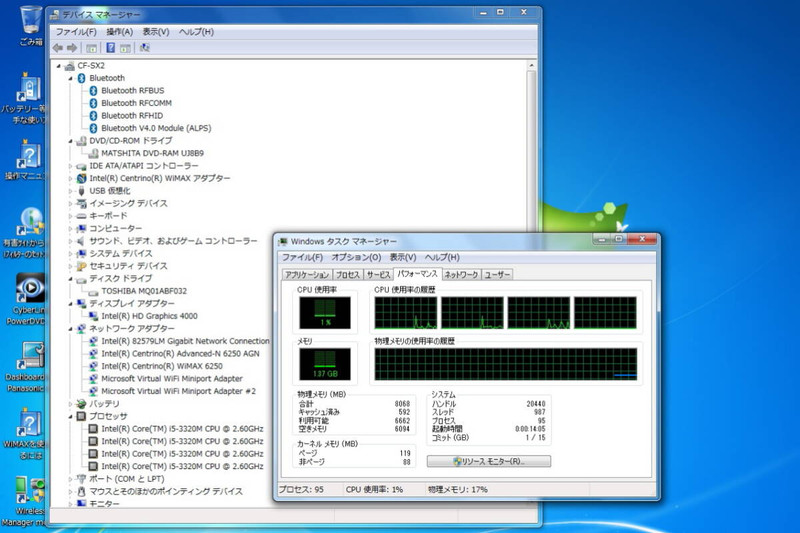Click リソース モニター(R) button
The height and width of the screenshot is (533, 800).
click(x=489, y=461)
